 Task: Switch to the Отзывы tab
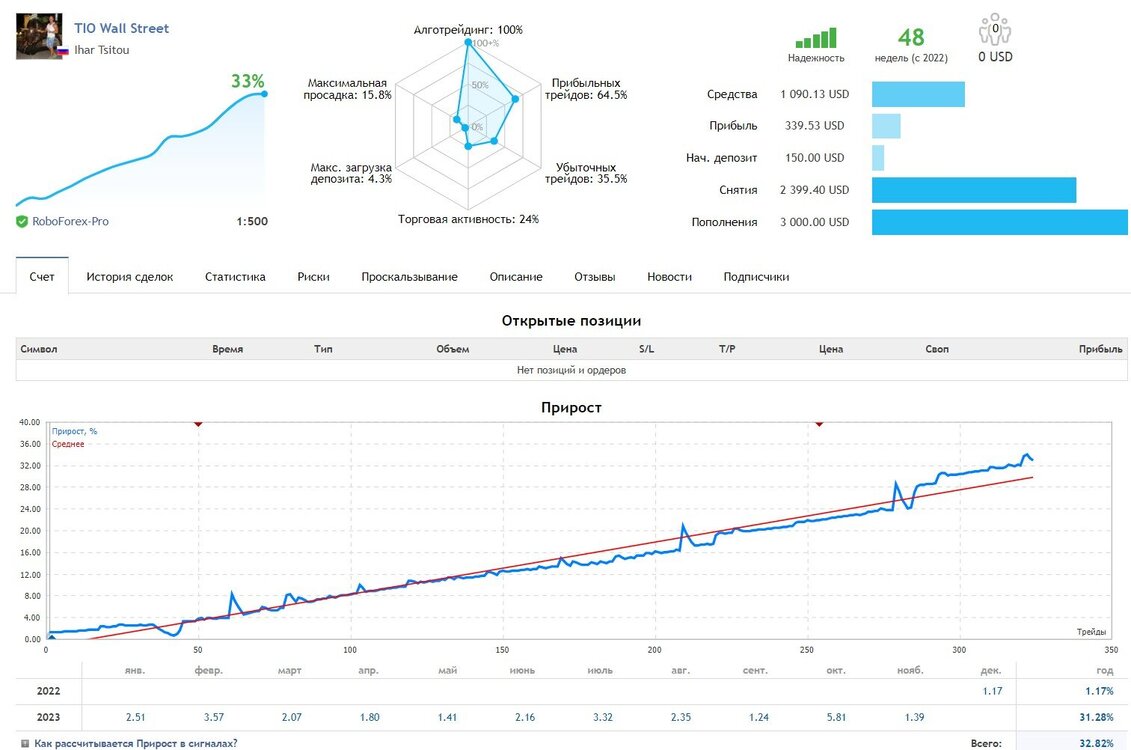tap(594, 276)
